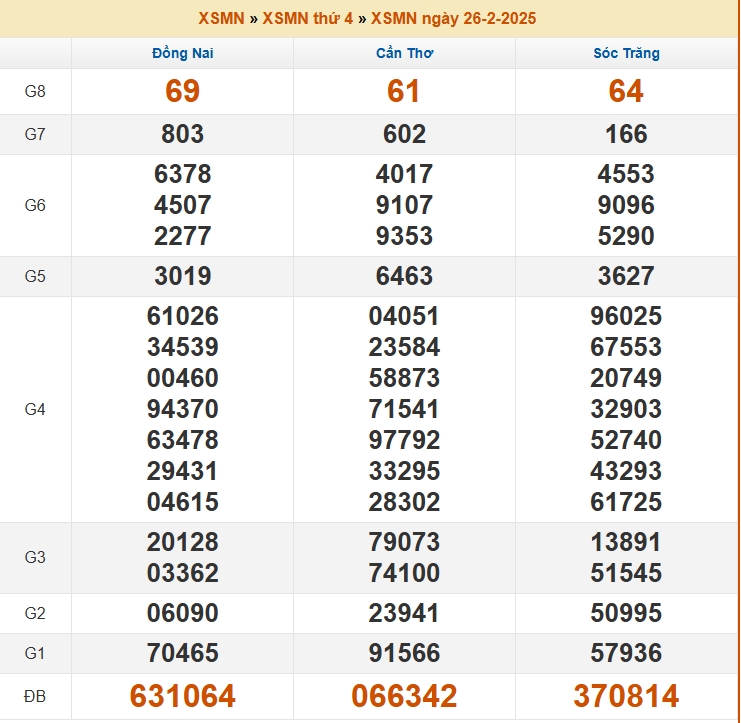This screenshot has height=723, width=741.
Task: Click the G4 number 20749
Action: pyautogui.click(x=626, y=378)
